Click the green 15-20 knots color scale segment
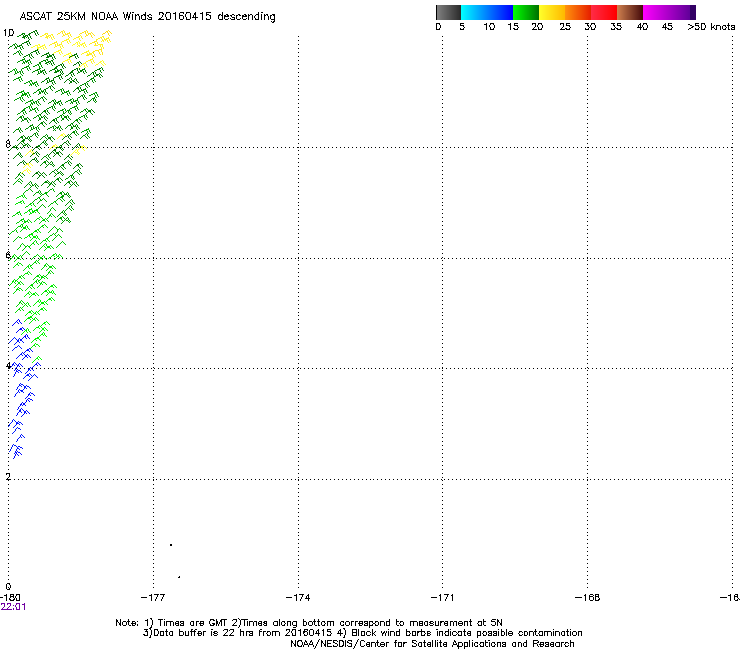 [526, 12]
